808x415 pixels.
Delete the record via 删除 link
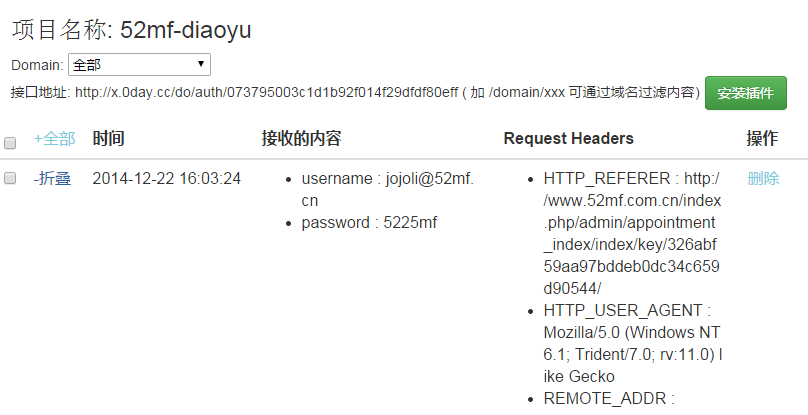[763, 178]
